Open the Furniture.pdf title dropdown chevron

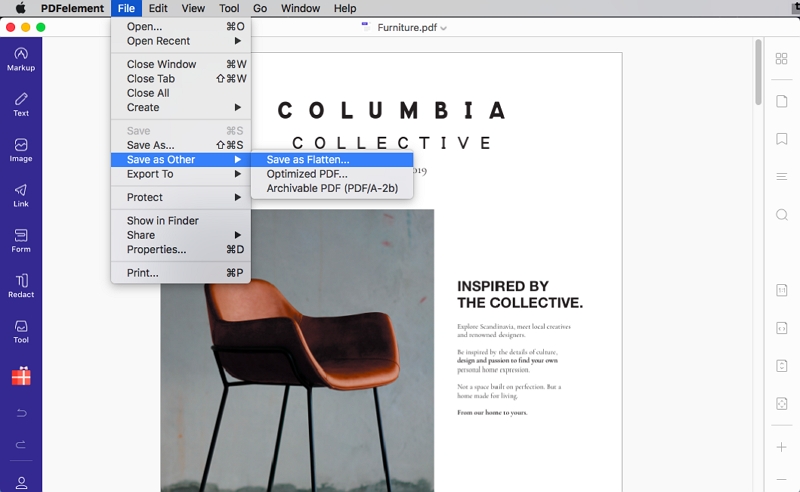pos(443,28)
